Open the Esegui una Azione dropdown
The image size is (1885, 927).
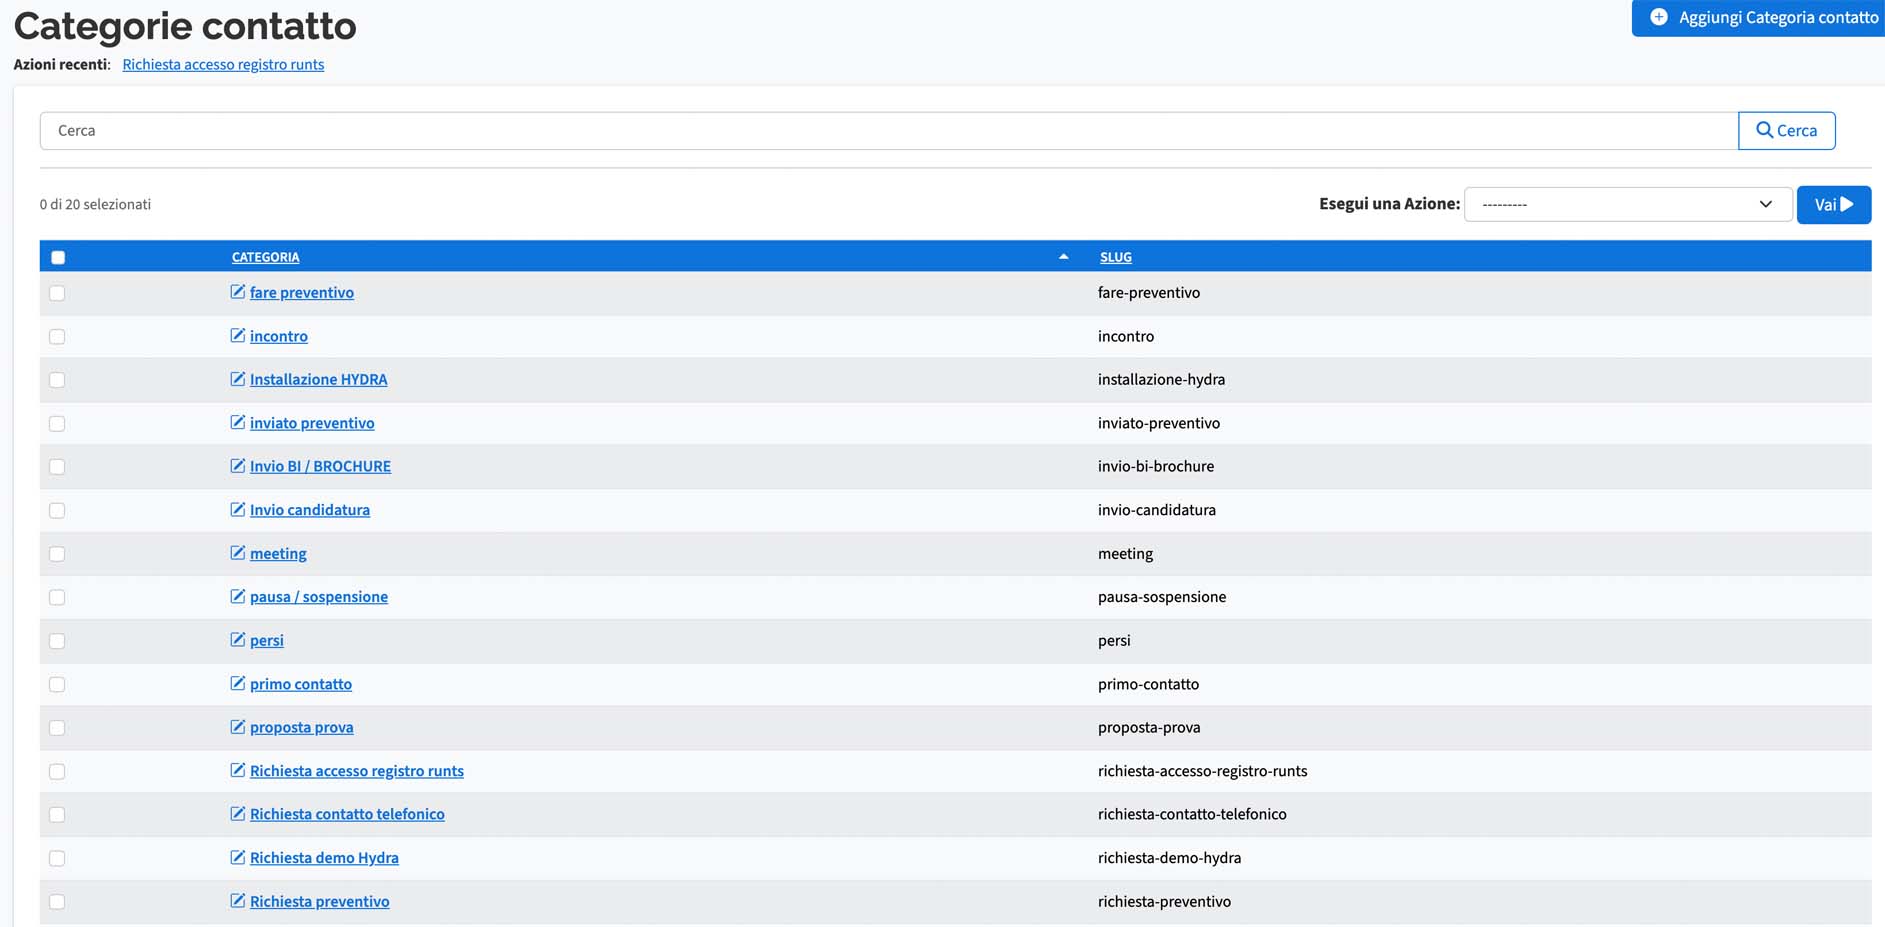click(1627, 204)
